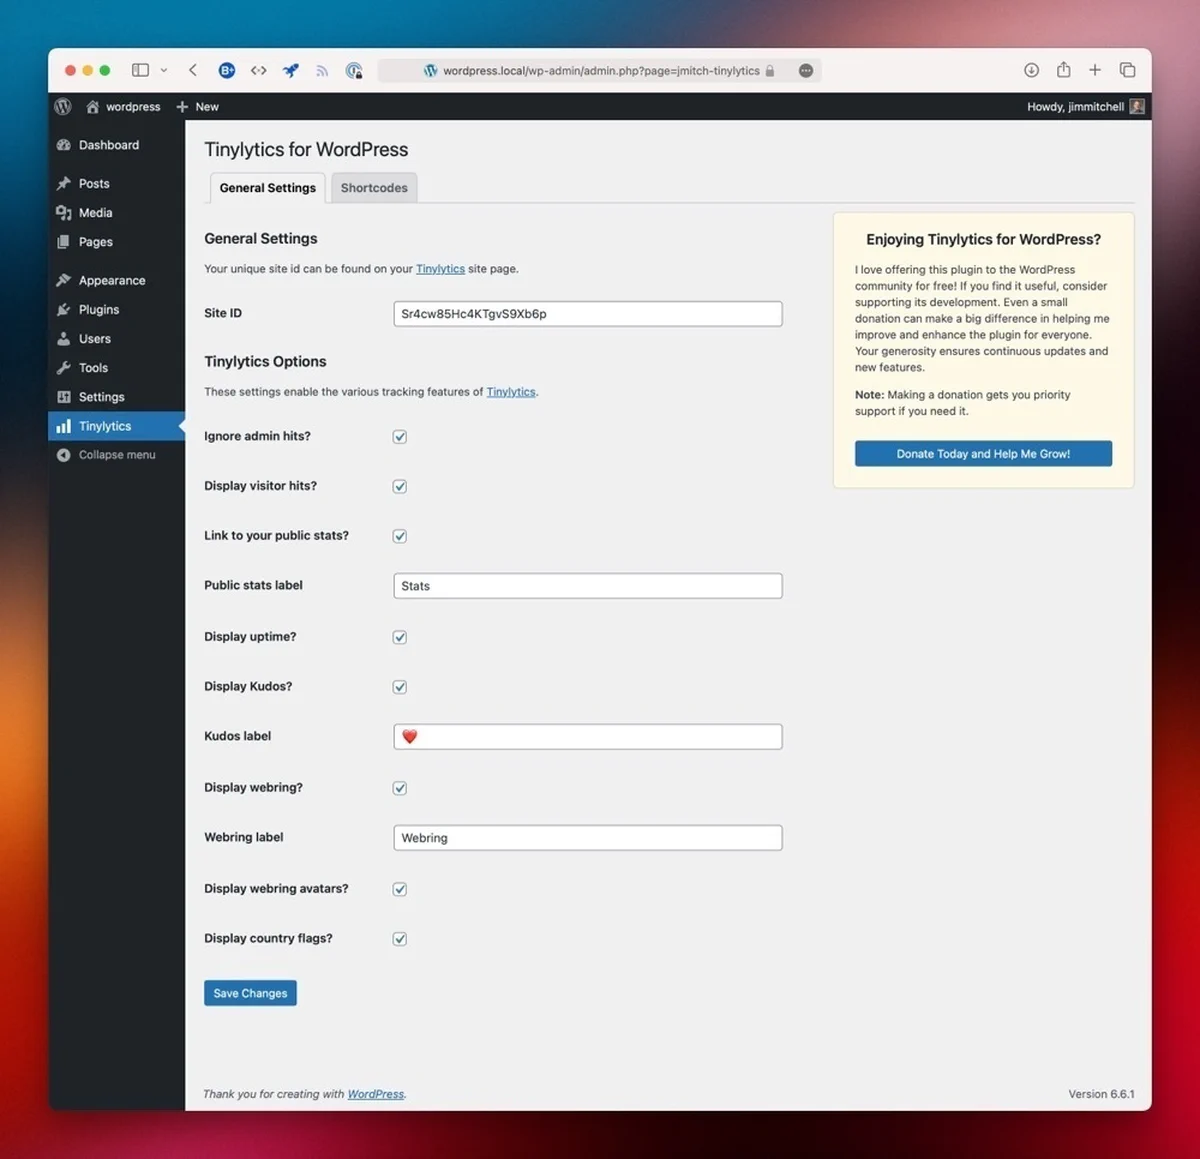The width and height of the screenshot is (1200, 1159).
Task: Expand the sidebar toggle chevron next to sidebar icon
Action: click(163, 70)
